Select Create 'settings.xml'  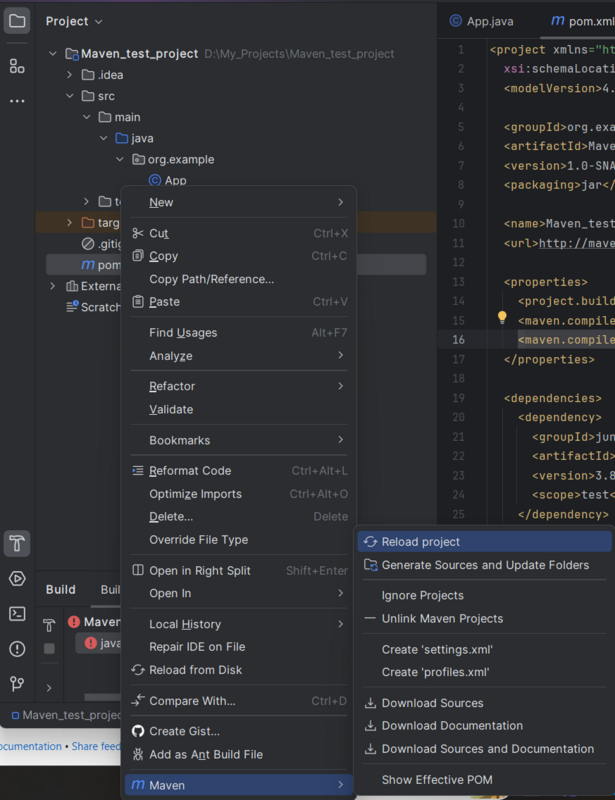point(484,649)
